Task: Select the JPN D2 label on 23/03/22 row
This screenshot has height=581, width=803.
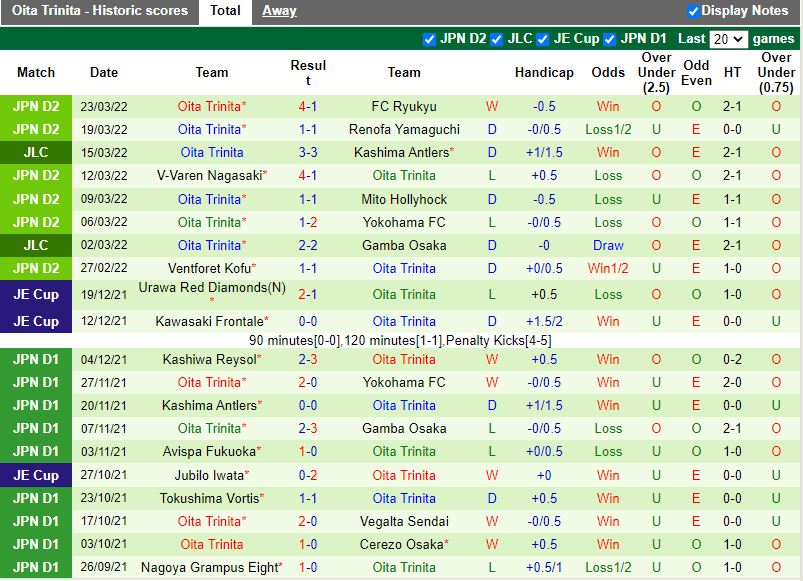Action: click(36, 106)
